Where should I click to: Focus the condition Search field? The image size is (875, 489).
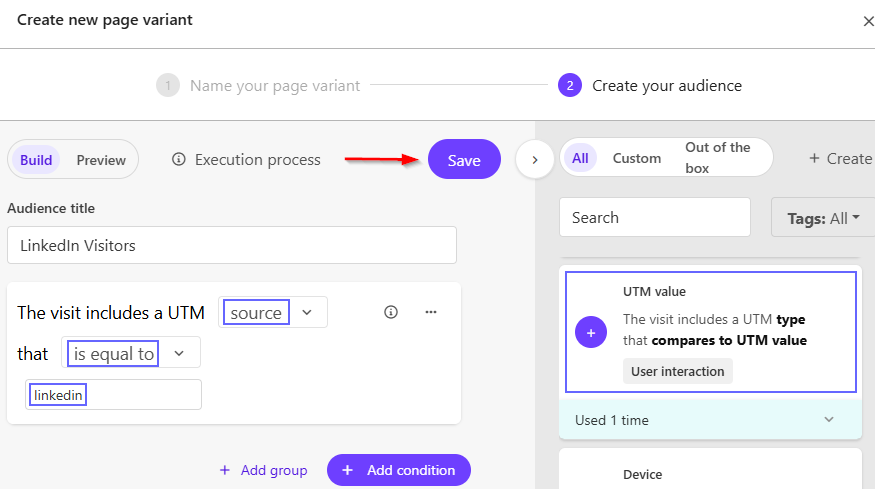coord(655,217)
